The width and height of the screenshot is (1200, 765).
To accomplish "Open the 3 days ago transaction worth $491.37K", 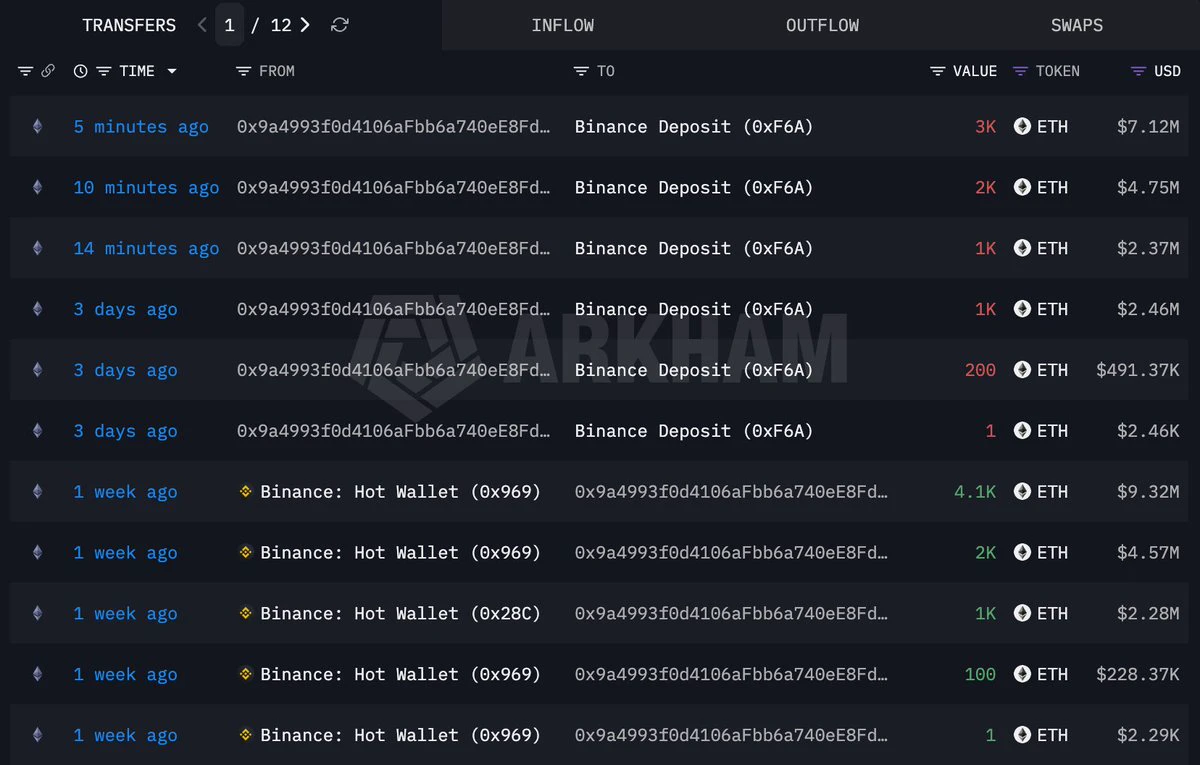I will point(125,370).
